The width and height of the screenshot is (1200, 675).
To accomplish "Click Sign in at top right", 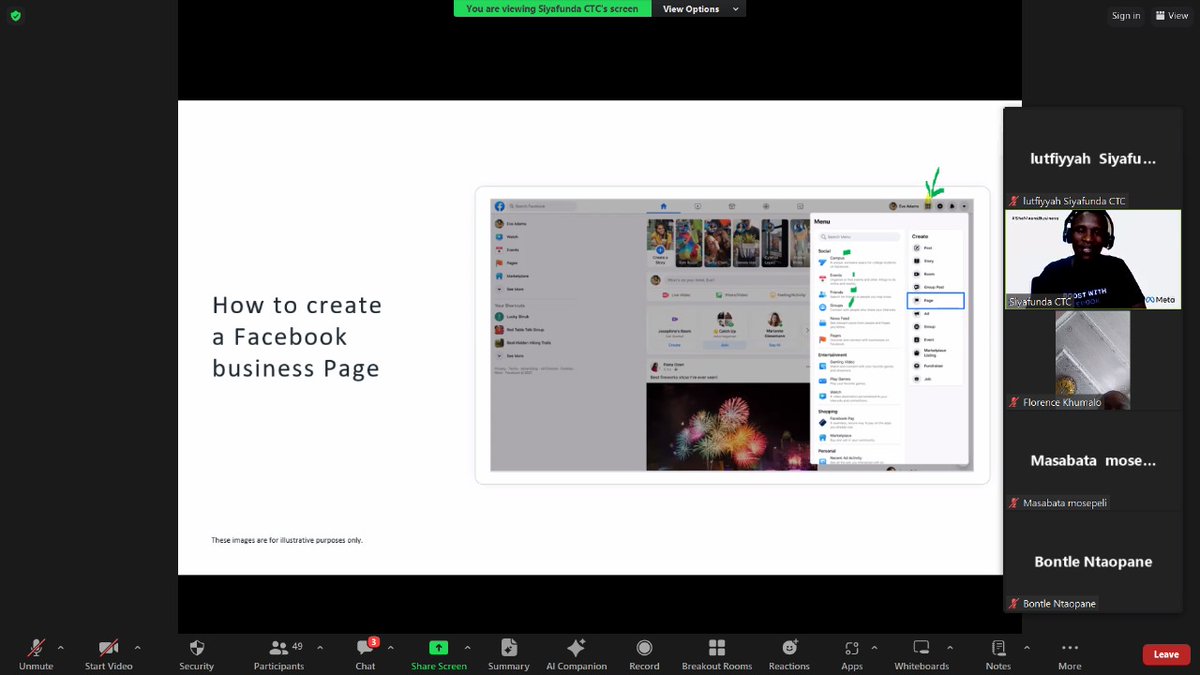I will [1126, 15].
